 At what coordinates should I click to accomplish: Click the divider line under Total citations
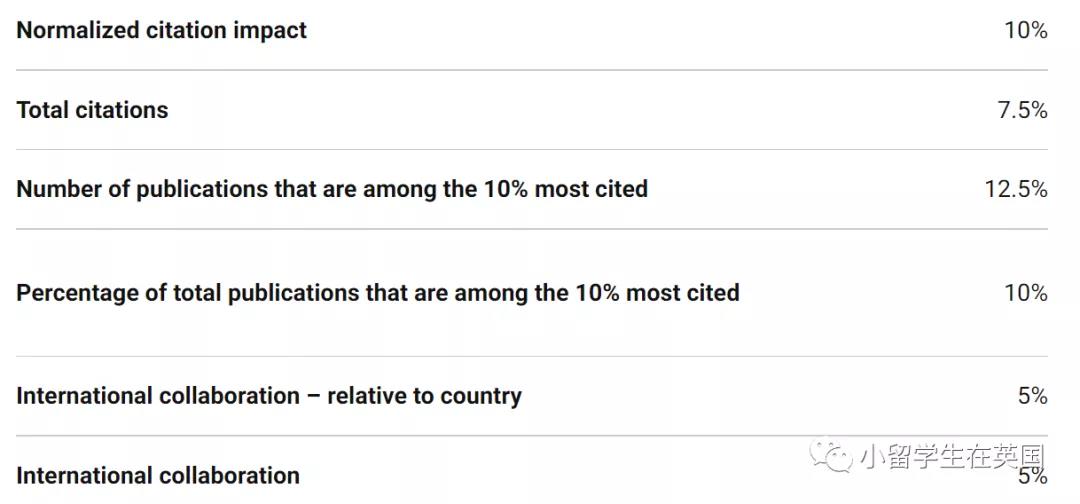[x=532, y=149]
